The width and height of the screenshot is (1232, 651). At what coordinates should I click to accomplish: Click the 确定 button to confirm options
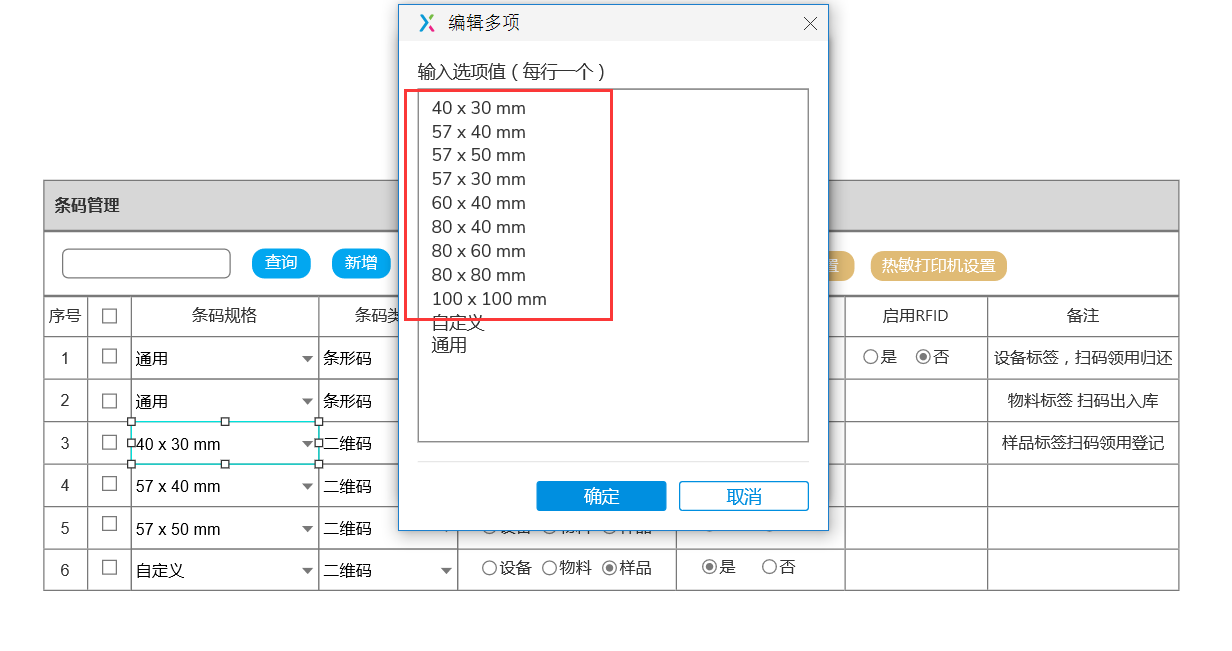(601, 495)
